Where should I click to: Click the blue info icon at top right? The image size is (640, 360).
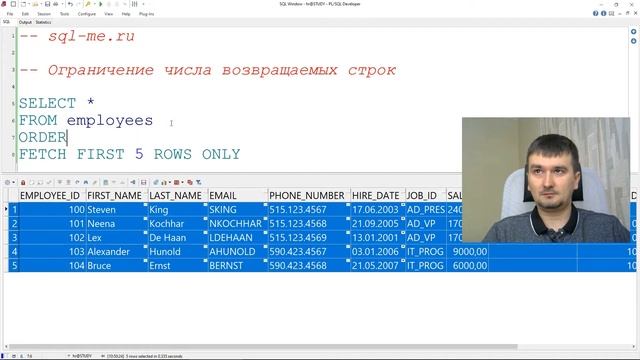point(603,13)
